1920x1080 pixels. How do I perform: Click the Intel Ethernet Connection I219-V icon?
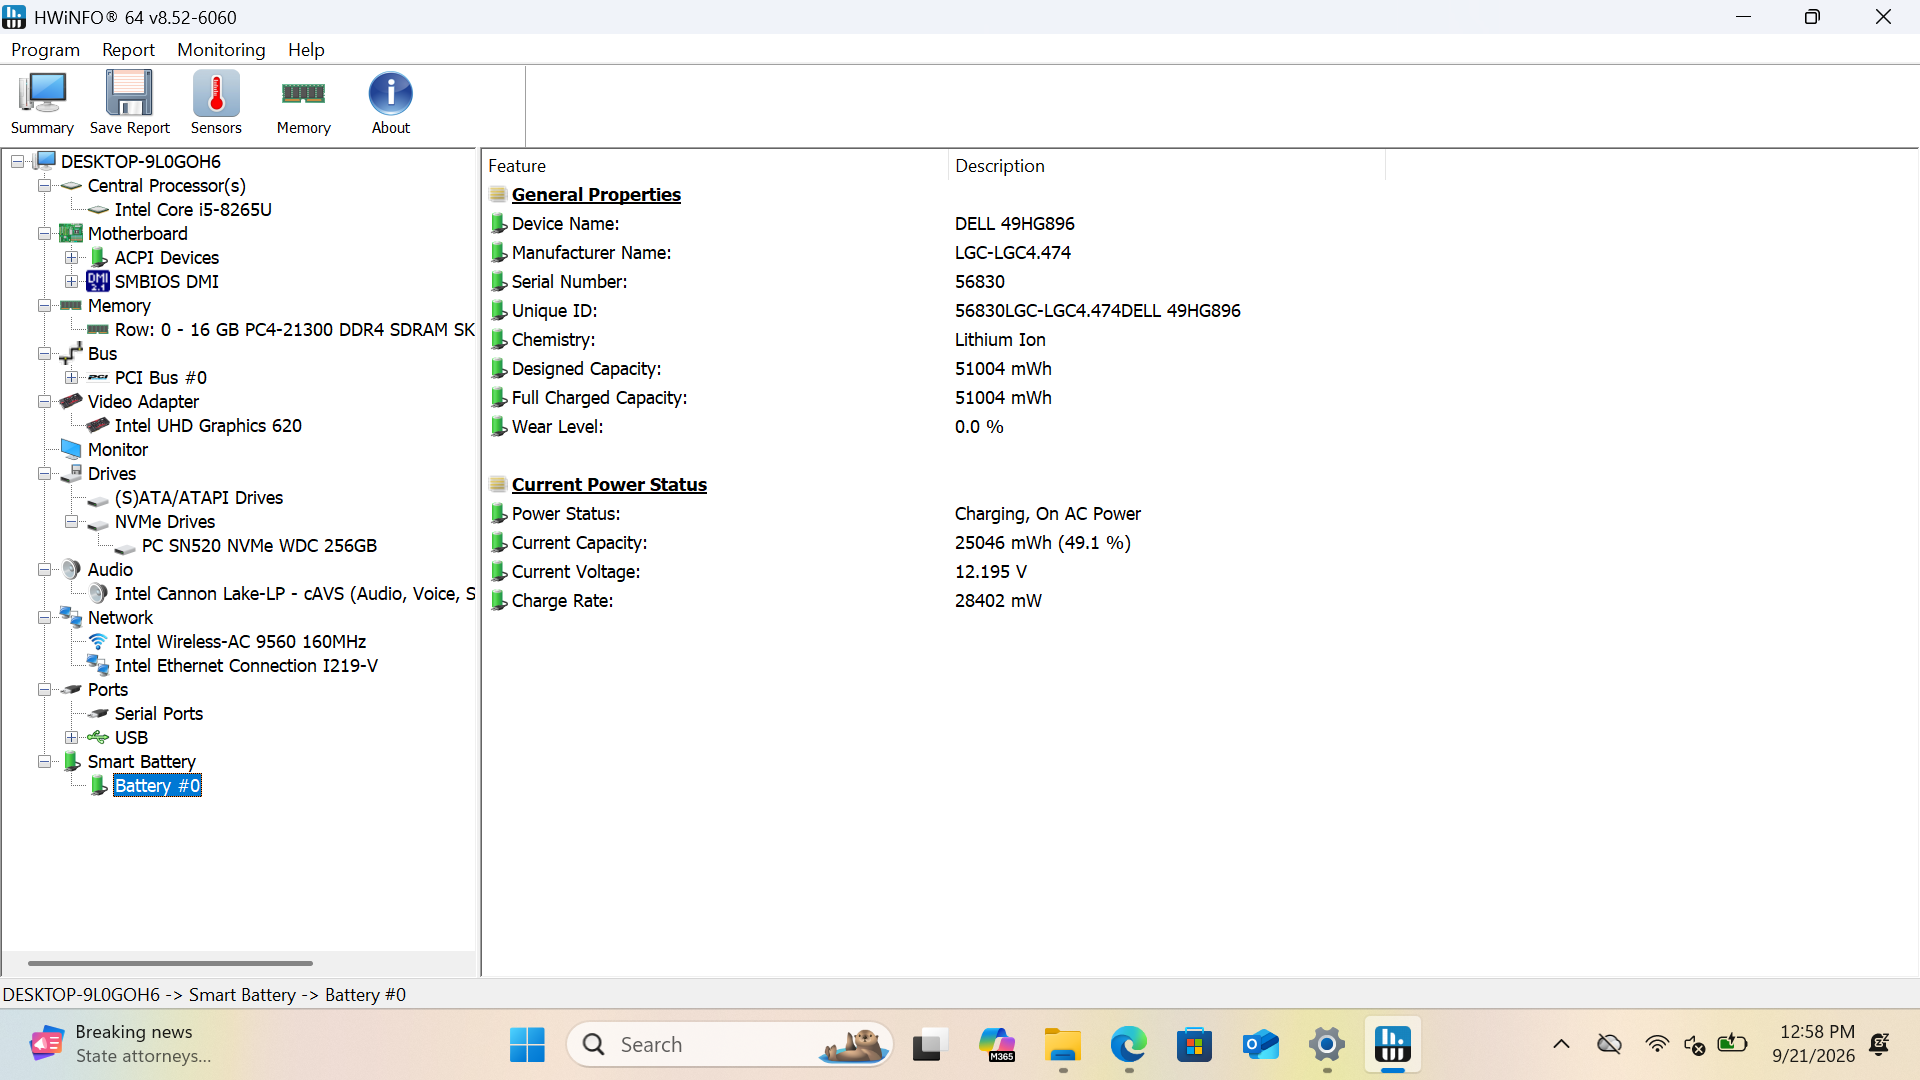point(98,666)
